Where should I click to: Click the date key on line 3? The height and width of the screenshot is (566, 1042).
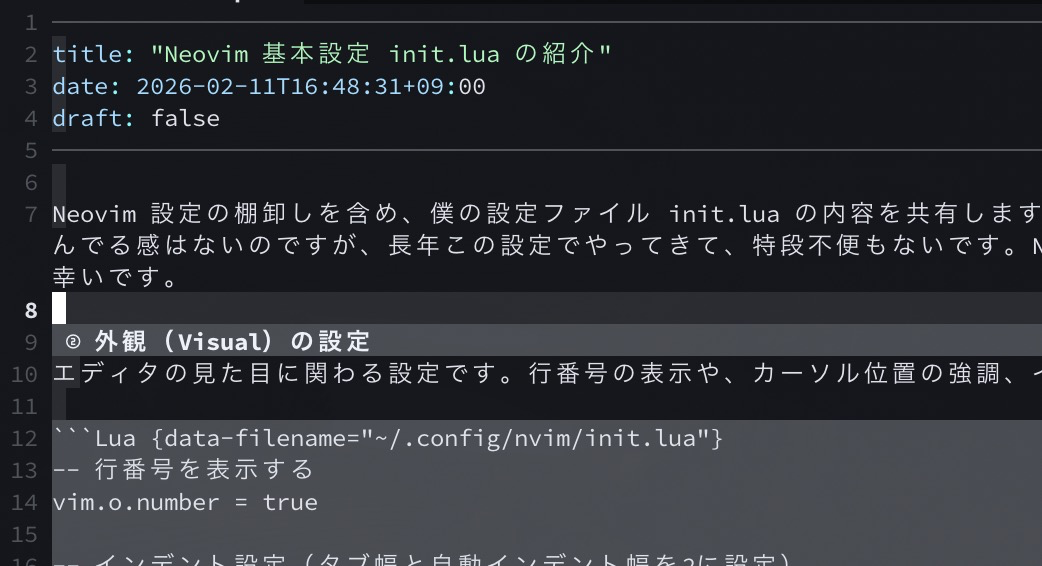(x=86, y=86)
